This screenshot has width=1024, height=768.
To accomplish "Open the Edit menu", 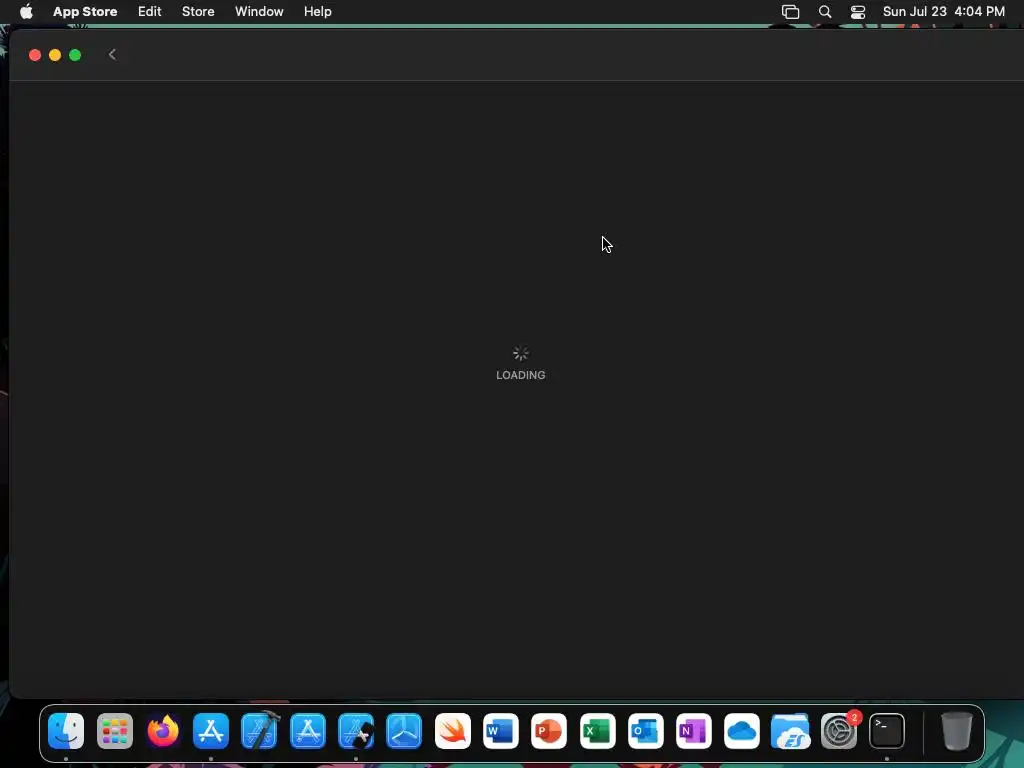I will click(x=150, y=12).
